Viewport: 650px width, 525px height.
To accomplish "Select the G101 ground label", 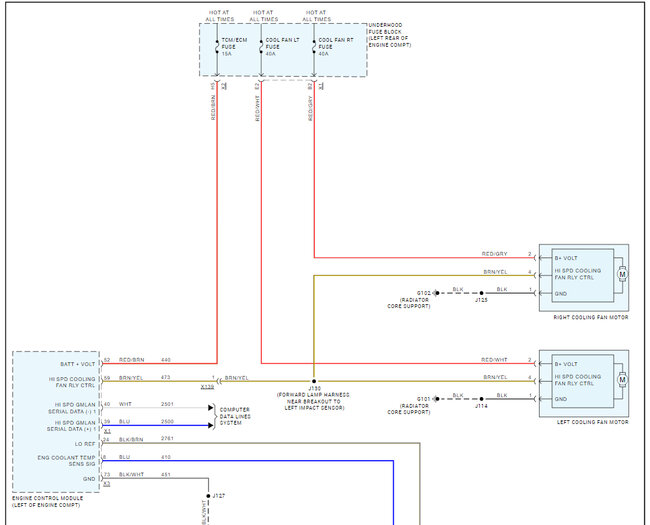I will pos(424,399).
